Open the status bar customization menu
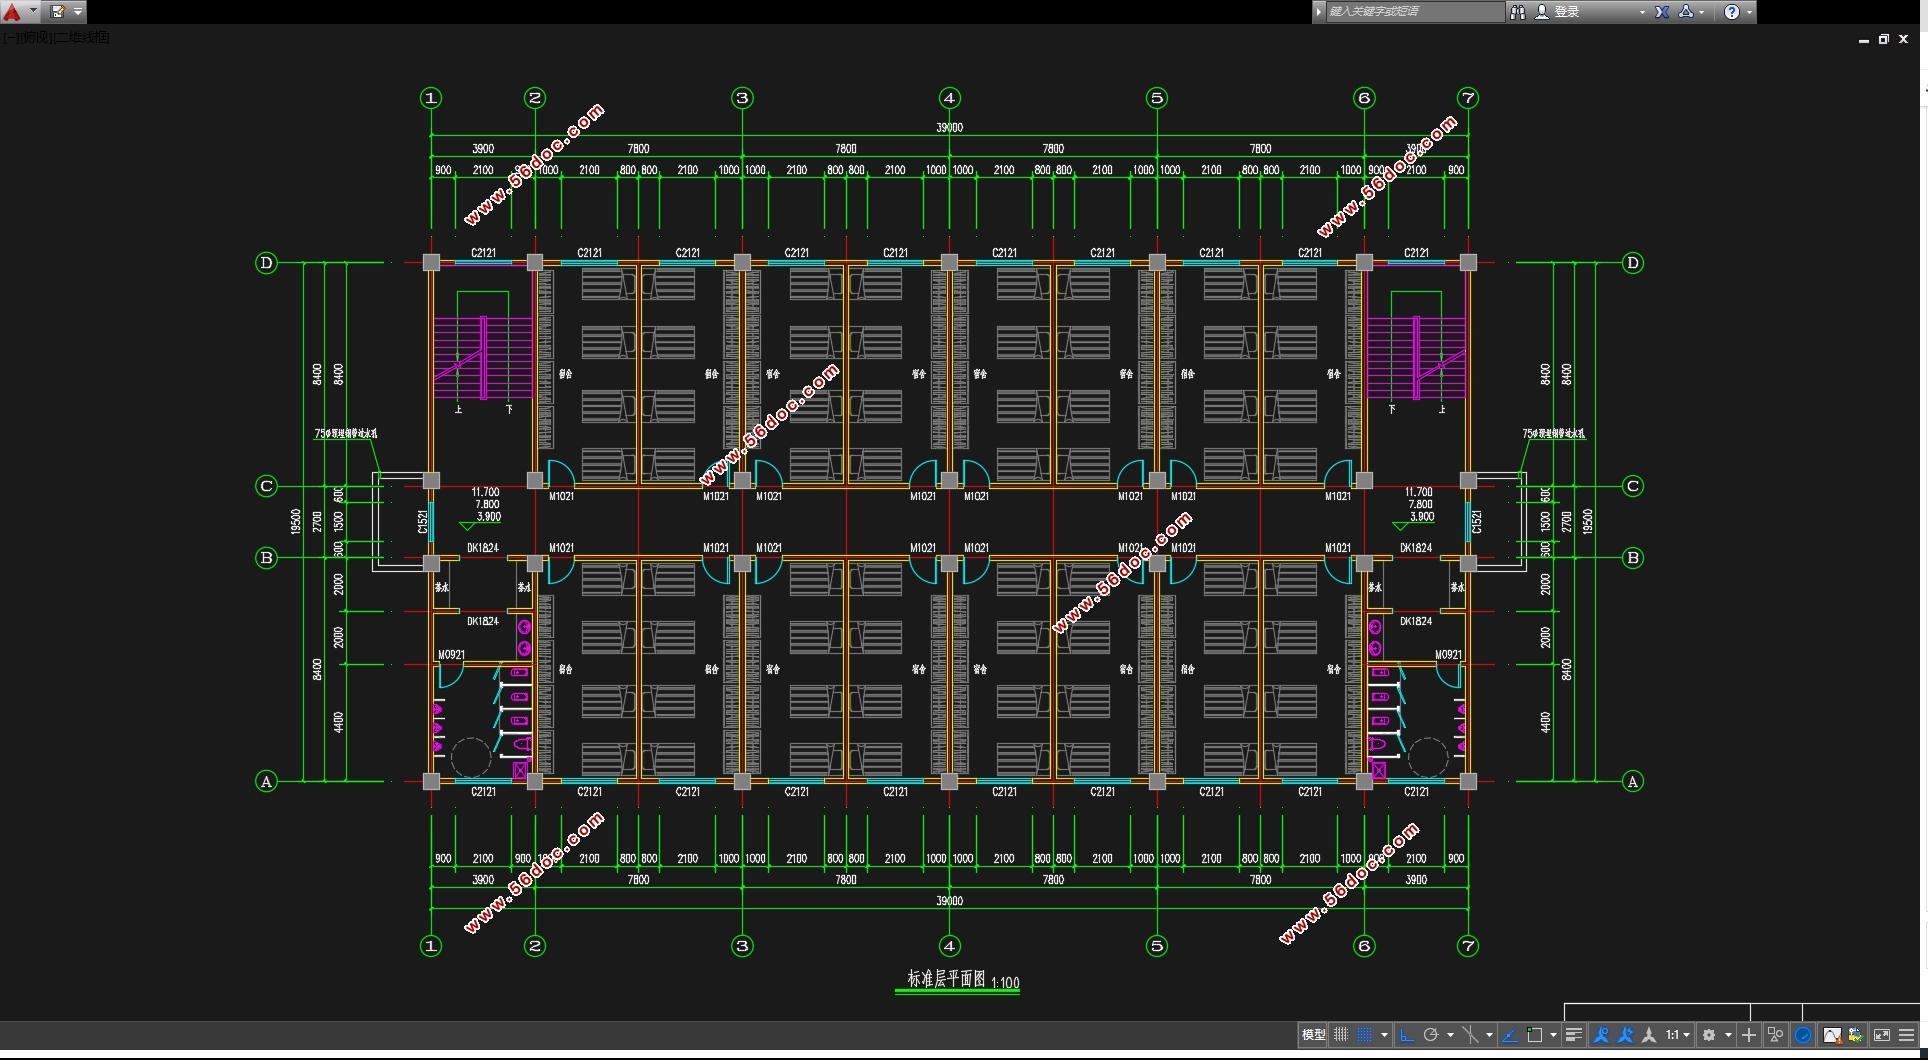Viewport: 1928px width, 1060px height. [x=1907, y=1035]
